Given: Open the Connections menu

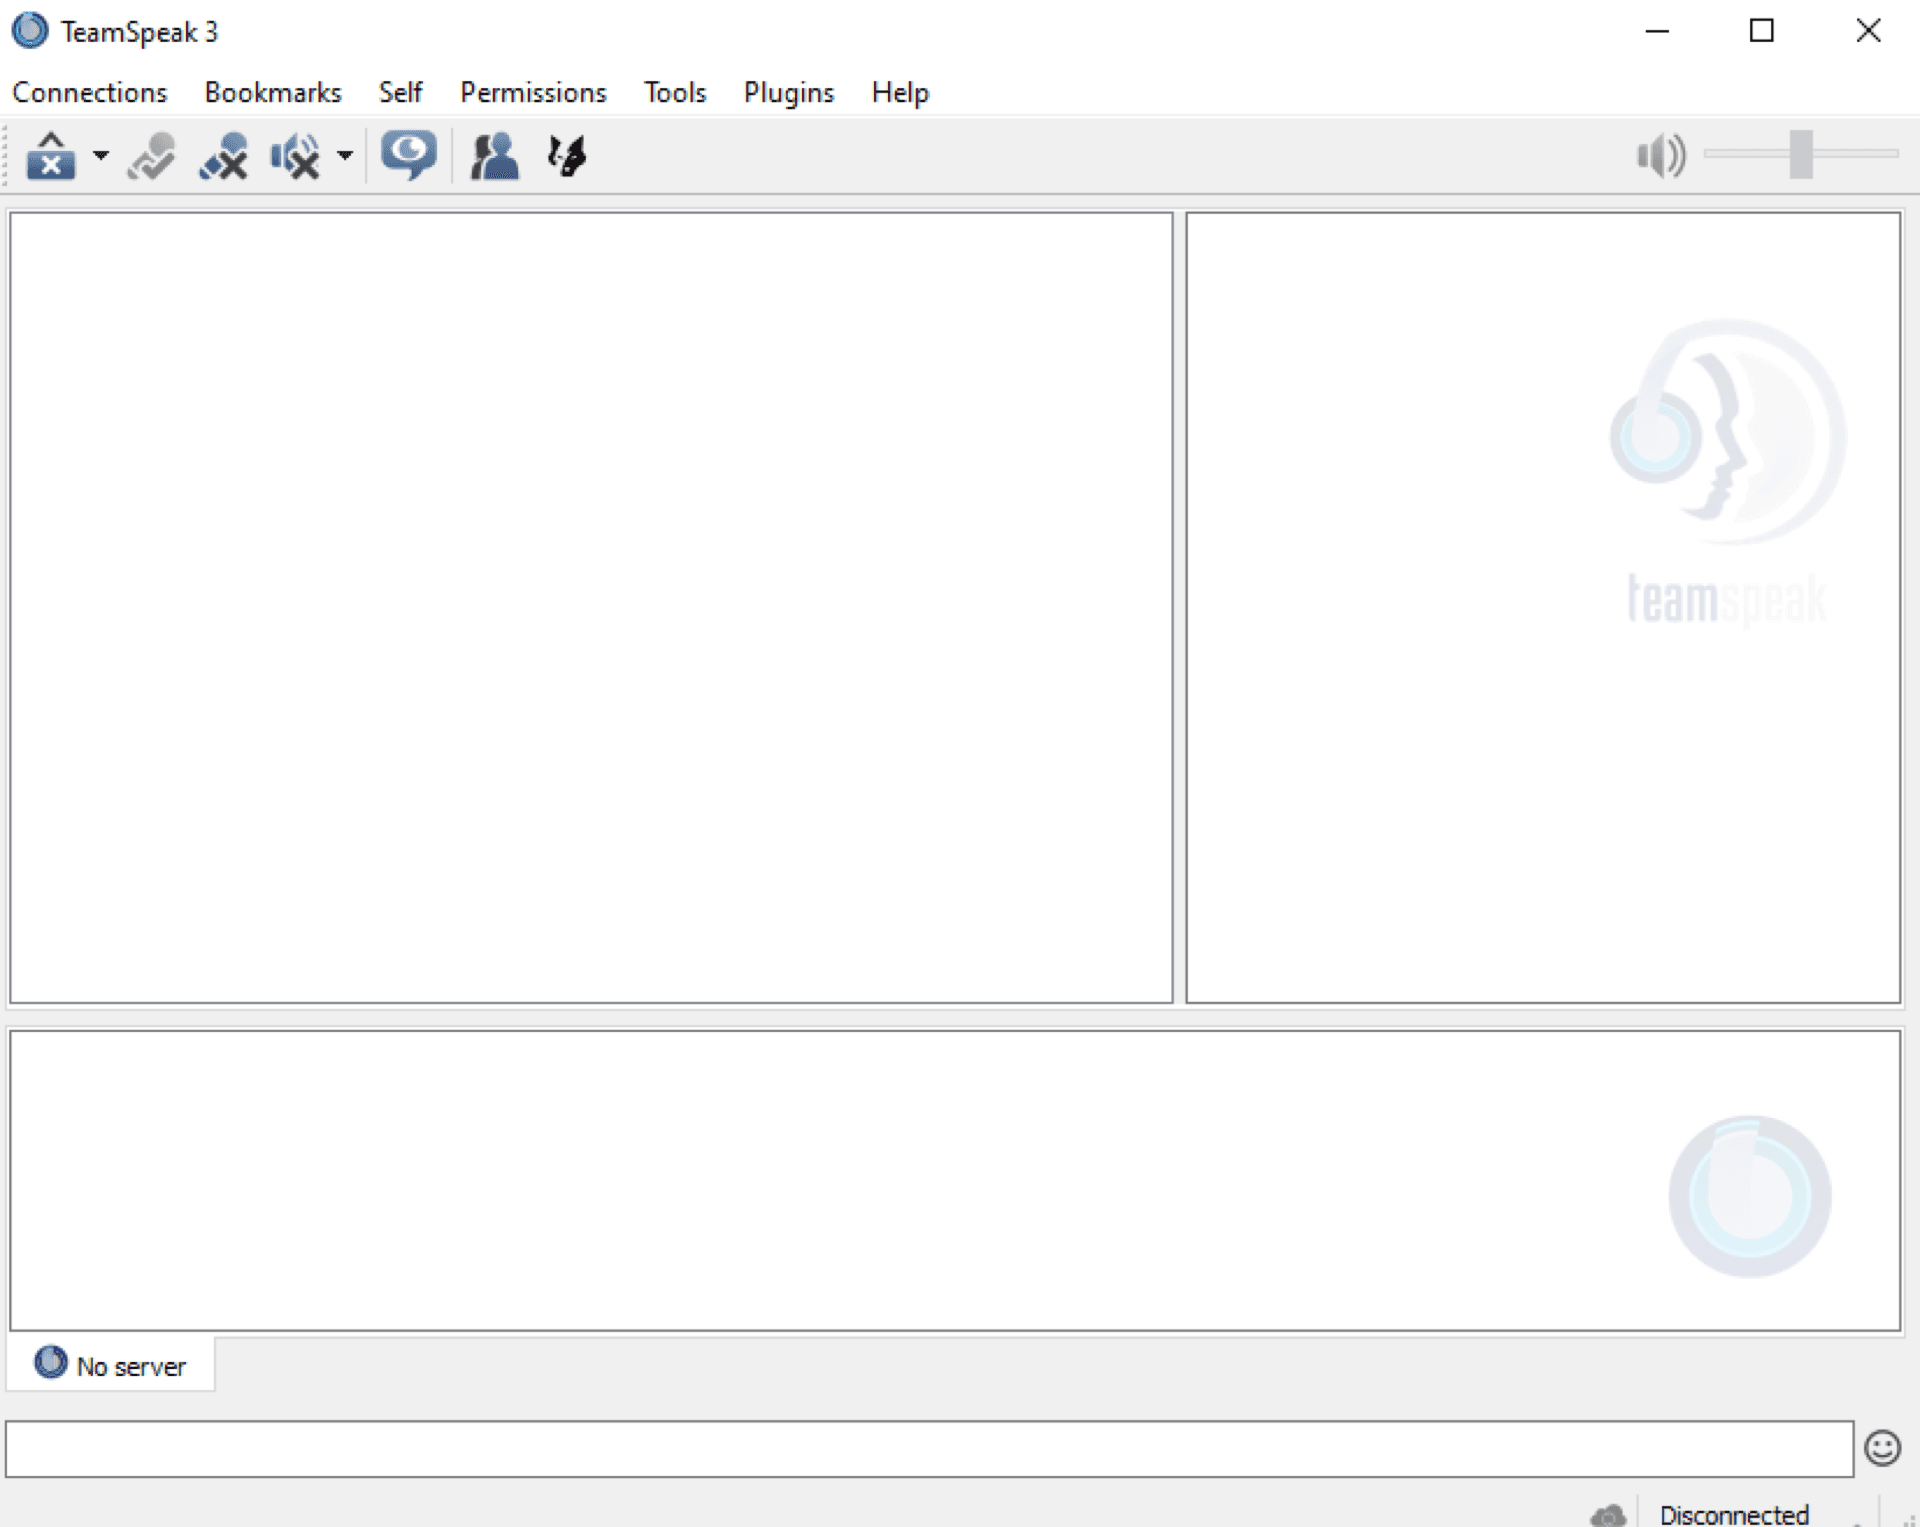Looking at the screenshot, I should (x=90, y=92).
